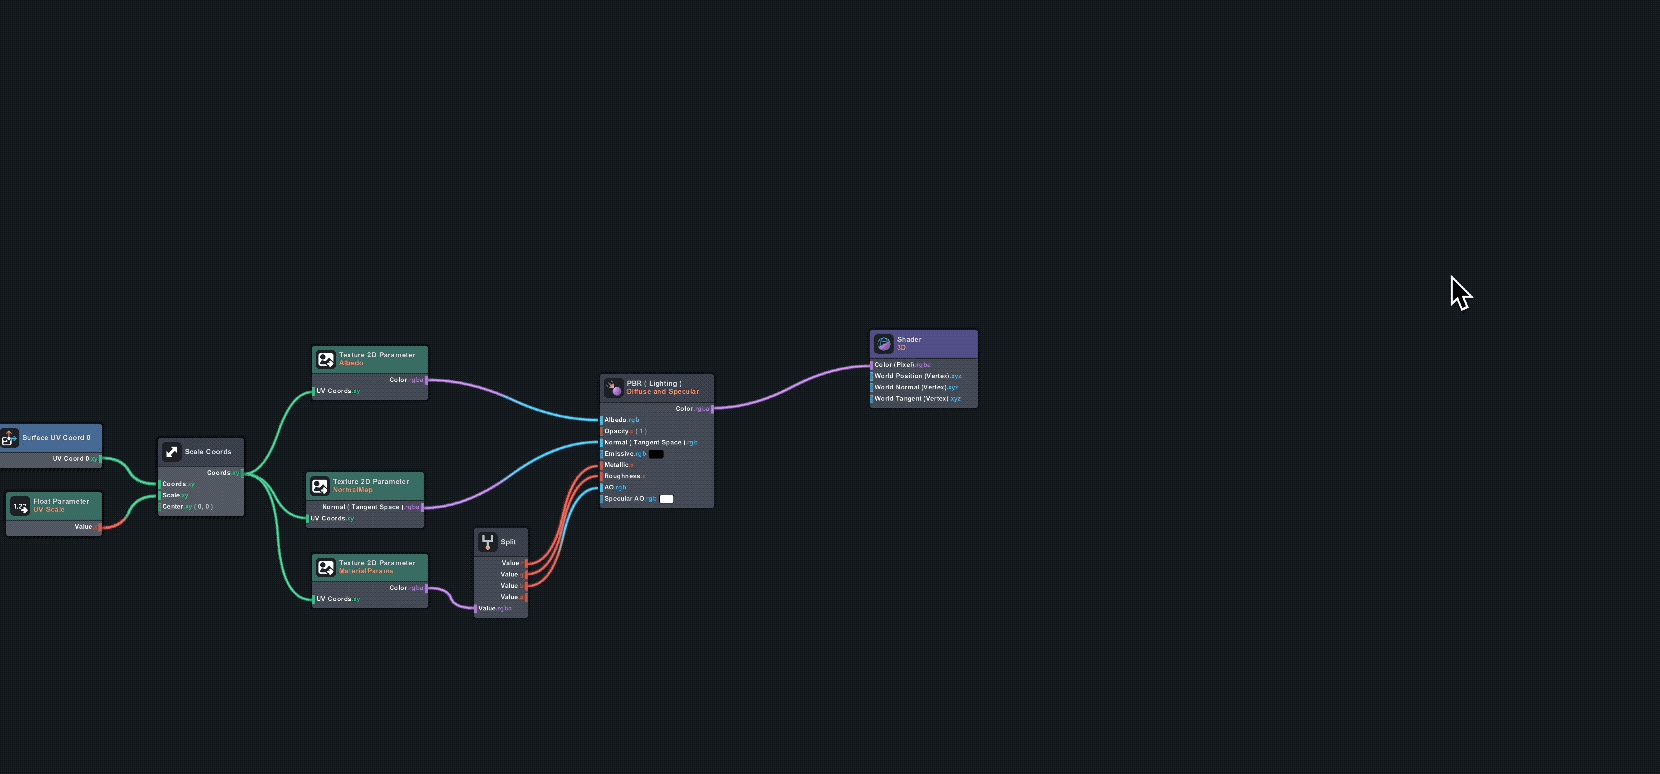Select the Scale Coords node icon
The height and width of the screenshot is (774, 1660).
click(172, 452)
